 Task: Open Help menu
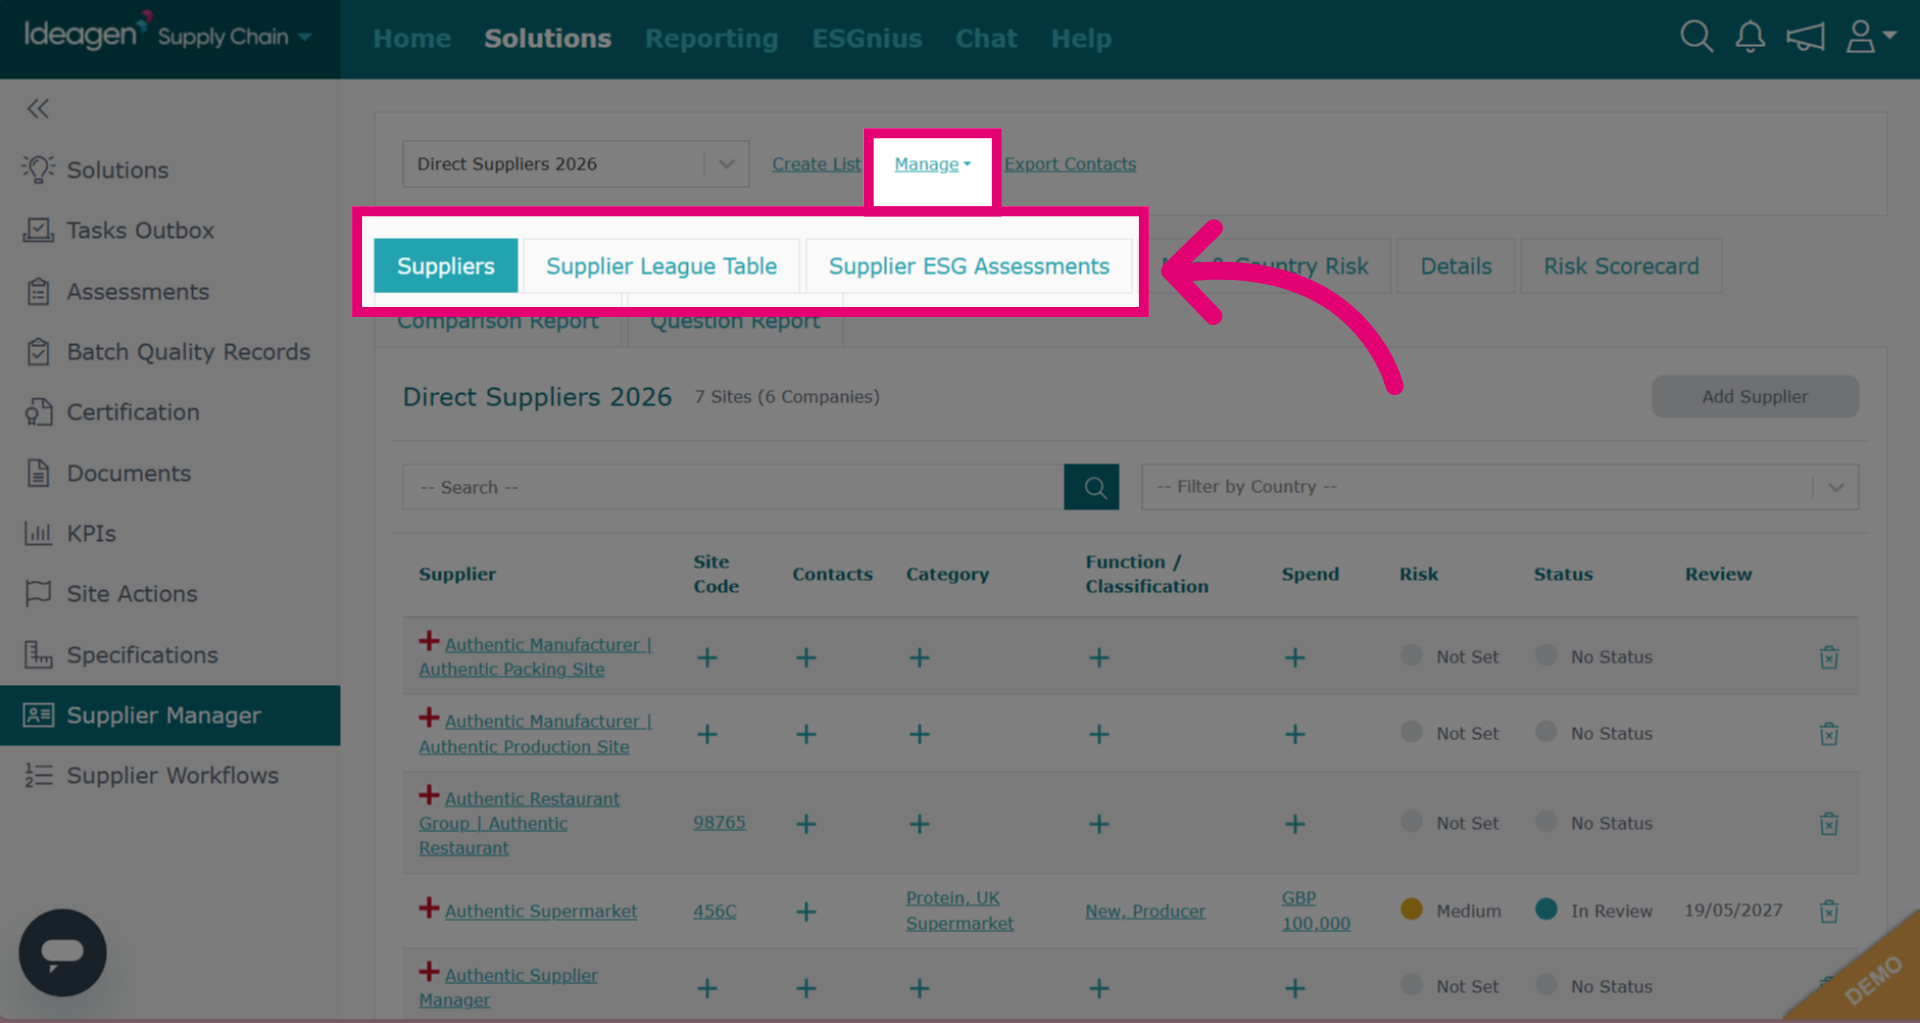pos(1081,38)
